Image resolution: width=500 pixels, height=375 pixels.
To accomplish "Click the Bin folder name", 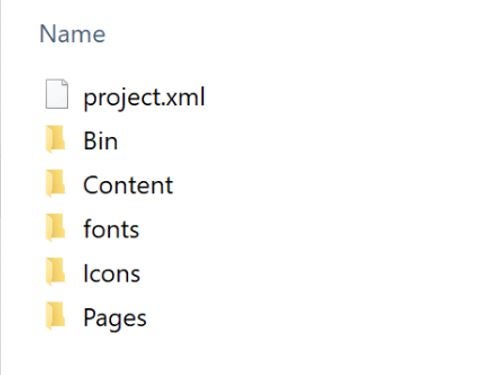I will coord(100,141).
